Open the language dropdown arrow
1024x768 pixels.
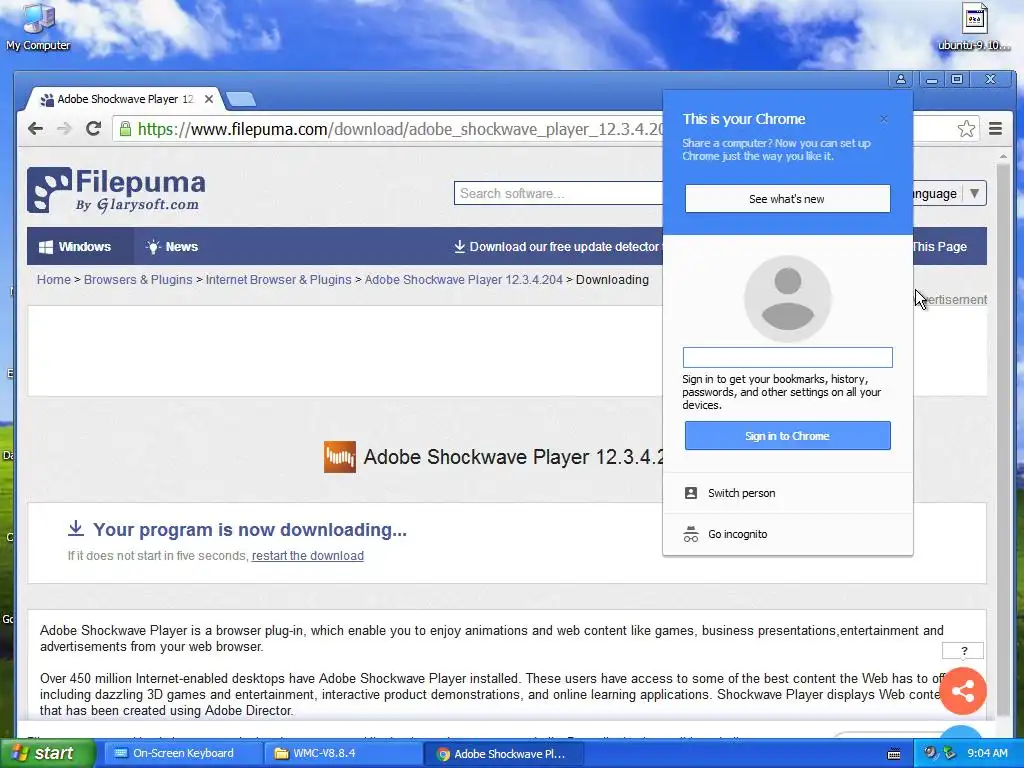pos(974,193)
